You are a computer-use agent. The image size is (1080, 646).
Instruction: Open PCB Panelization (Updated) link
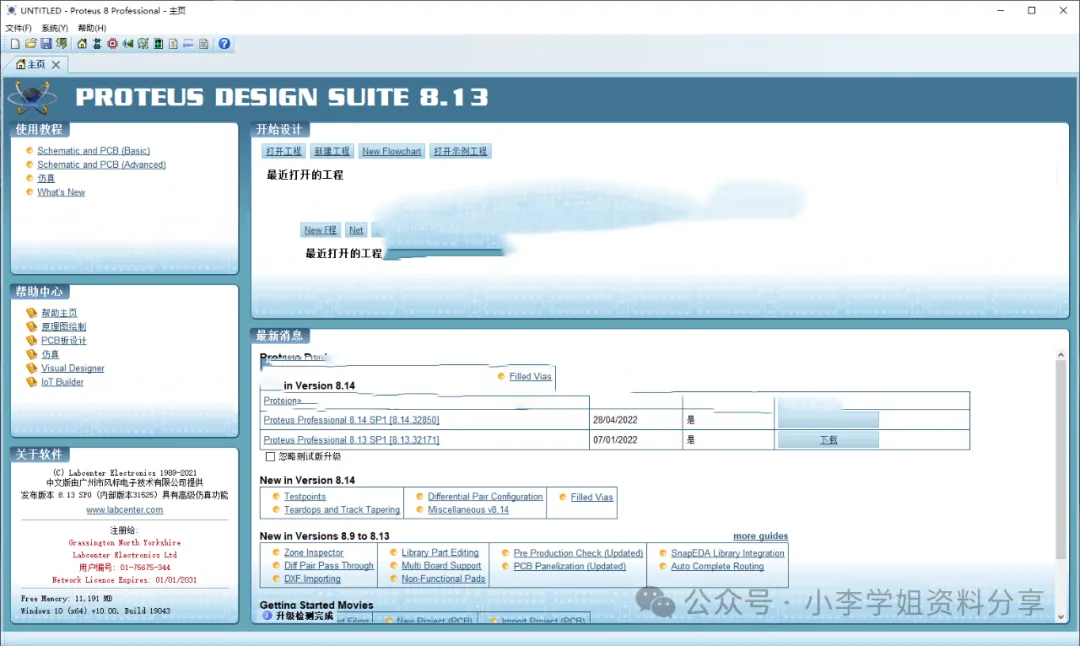(570, 566)
